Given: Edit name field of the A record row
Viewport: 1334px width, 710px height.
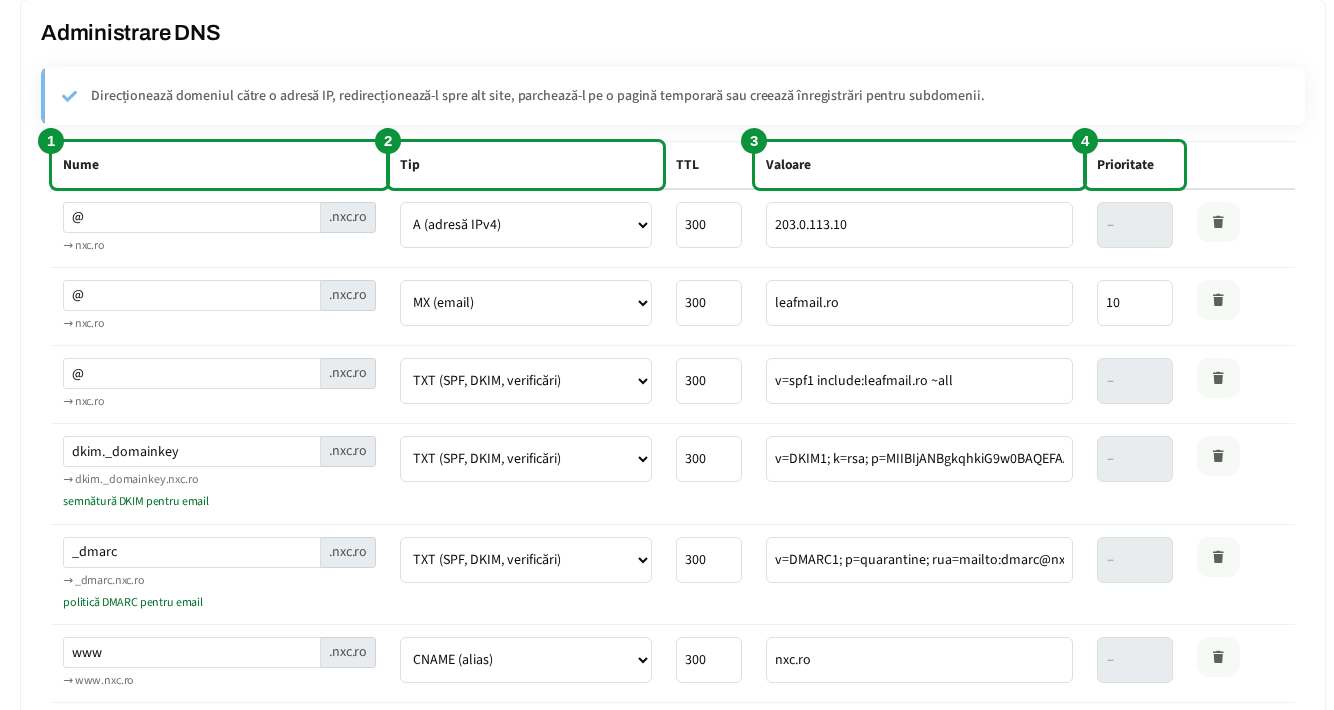Looking at the screenshot, I should point(192,217).
